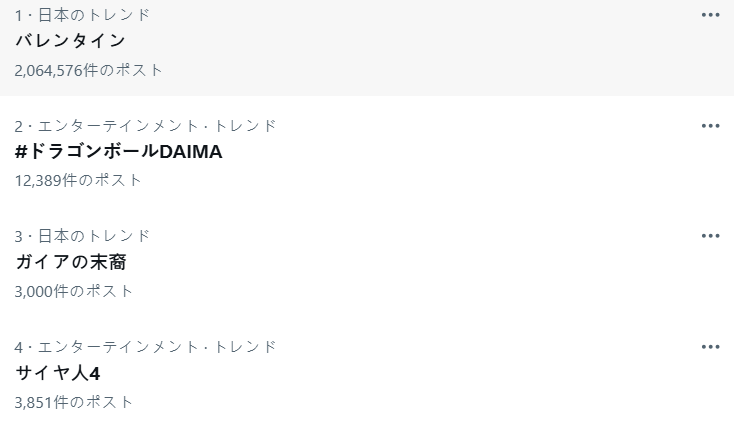Screen dimensions: 734x421
Task: Click the three-dot menu beside ガイアの末裔
Action: pyautogui.click(x=711, y=236)
